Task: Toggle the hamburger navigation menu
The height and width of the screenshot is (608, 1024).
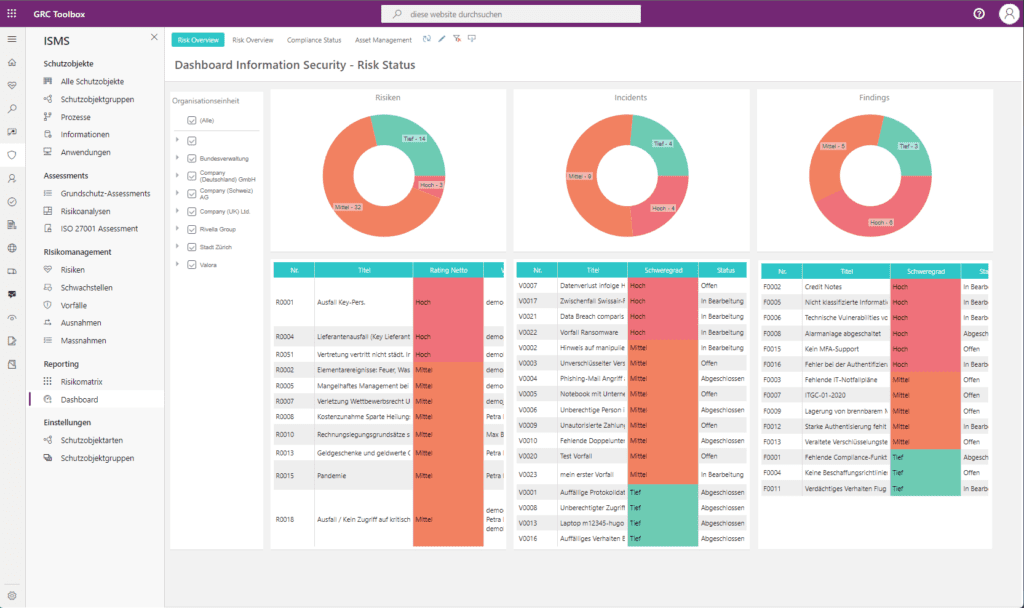Action: click(12, 39)
